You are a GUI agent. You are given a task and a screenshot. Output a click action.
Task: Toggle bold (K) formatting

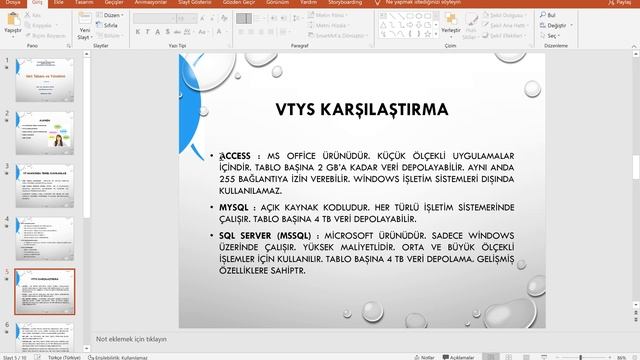(x=138, y=32)
